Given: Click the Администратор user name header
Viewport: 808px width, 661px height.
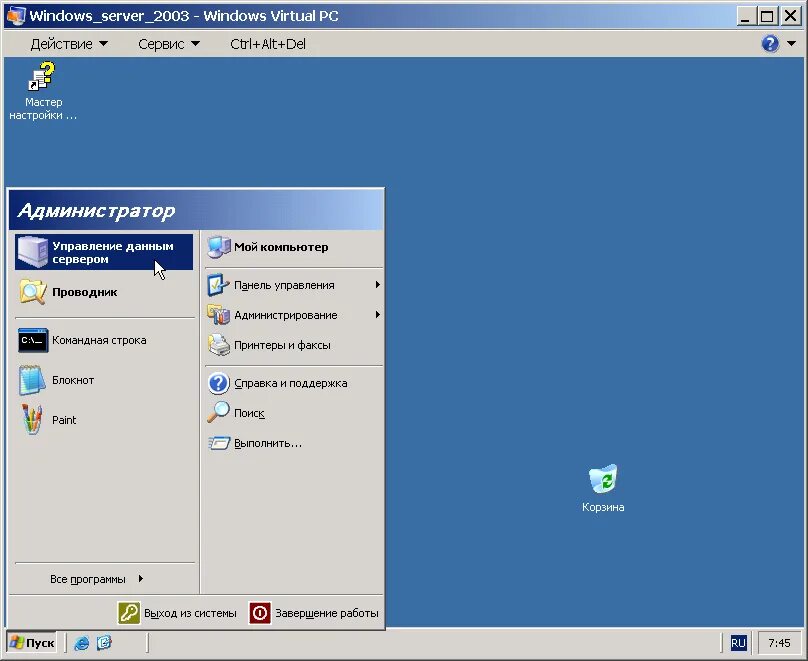Looking at the screenshot, I should tap(96, 210).
